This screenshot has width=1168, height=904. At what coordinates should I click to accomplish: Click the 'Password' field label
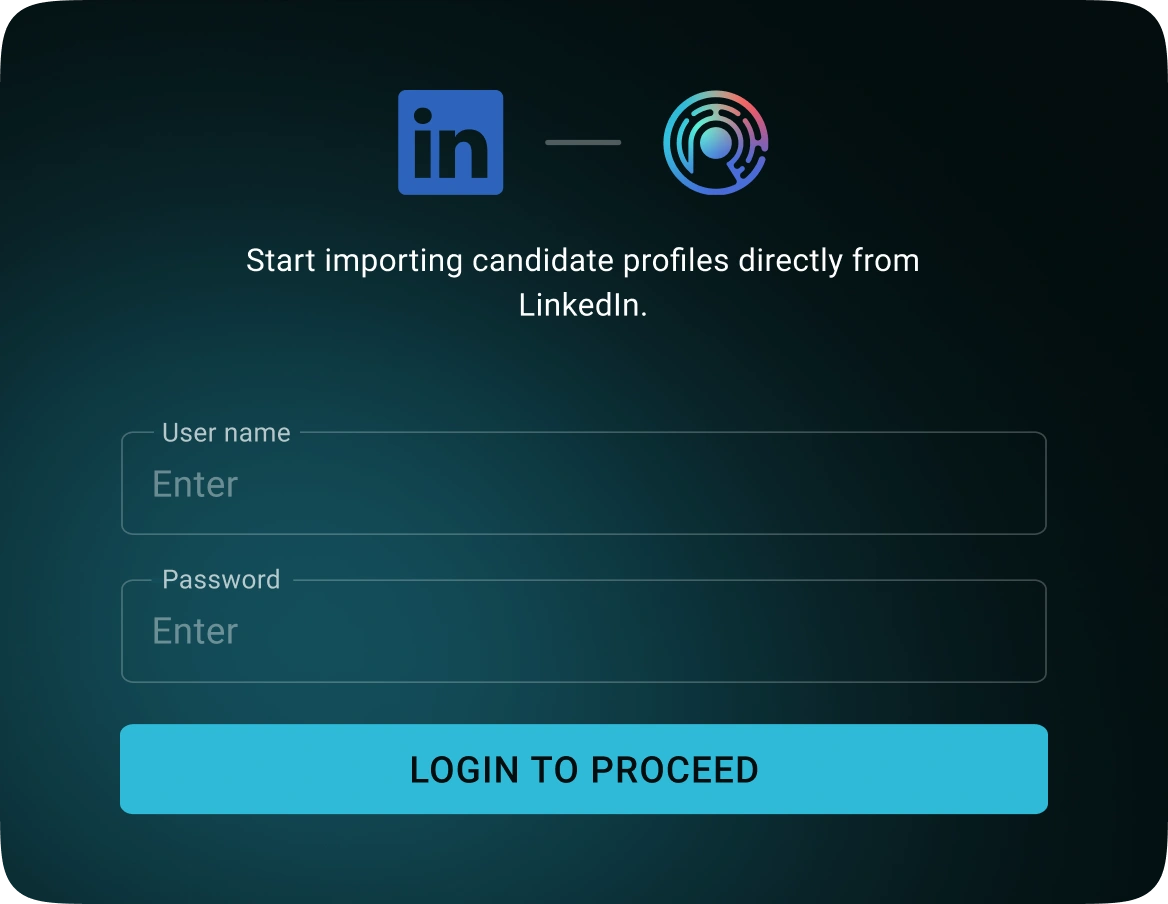tap(221, 579)
